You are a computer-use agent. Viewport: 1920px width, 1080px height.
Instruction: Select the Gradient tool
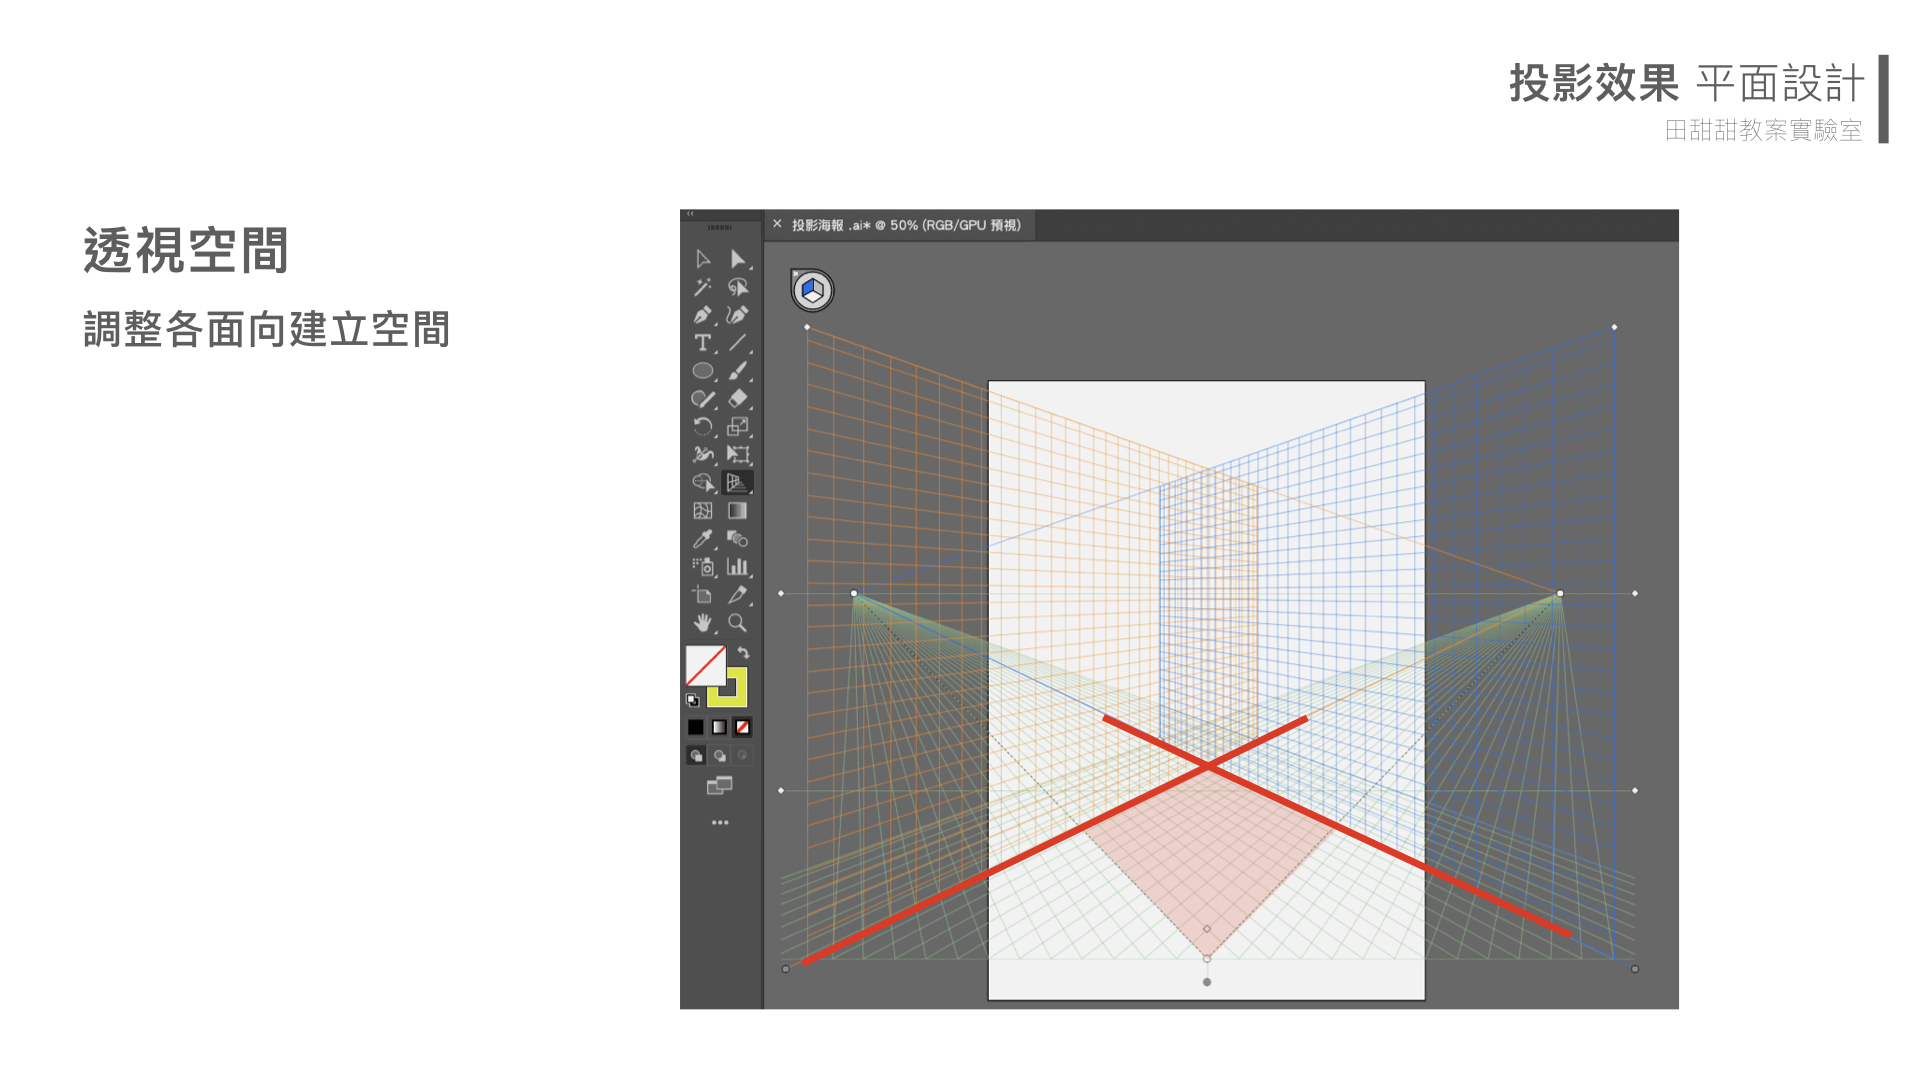738,511
